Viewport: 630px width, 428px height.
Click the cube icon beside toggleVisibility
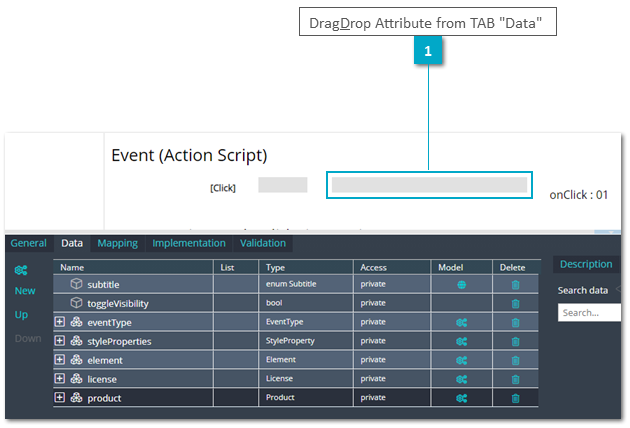tap(76, 303)
